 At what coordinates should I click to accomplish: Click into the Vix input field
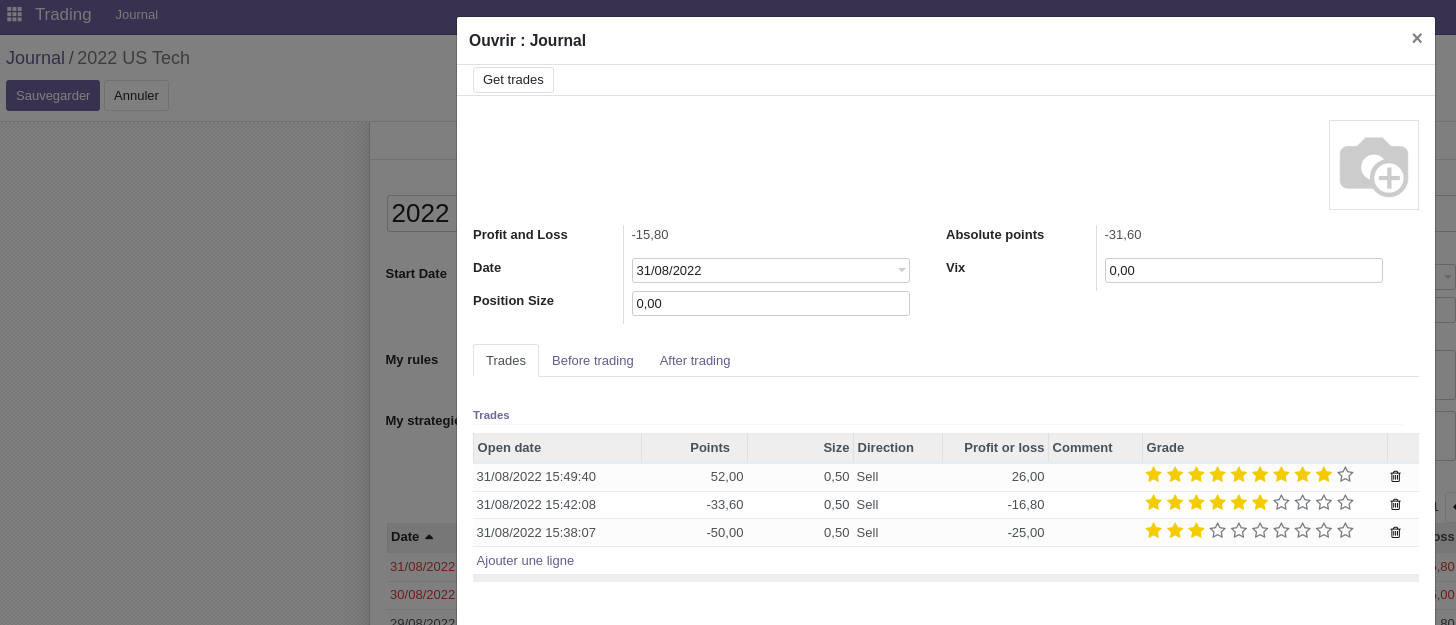[x=1242, y=271]
